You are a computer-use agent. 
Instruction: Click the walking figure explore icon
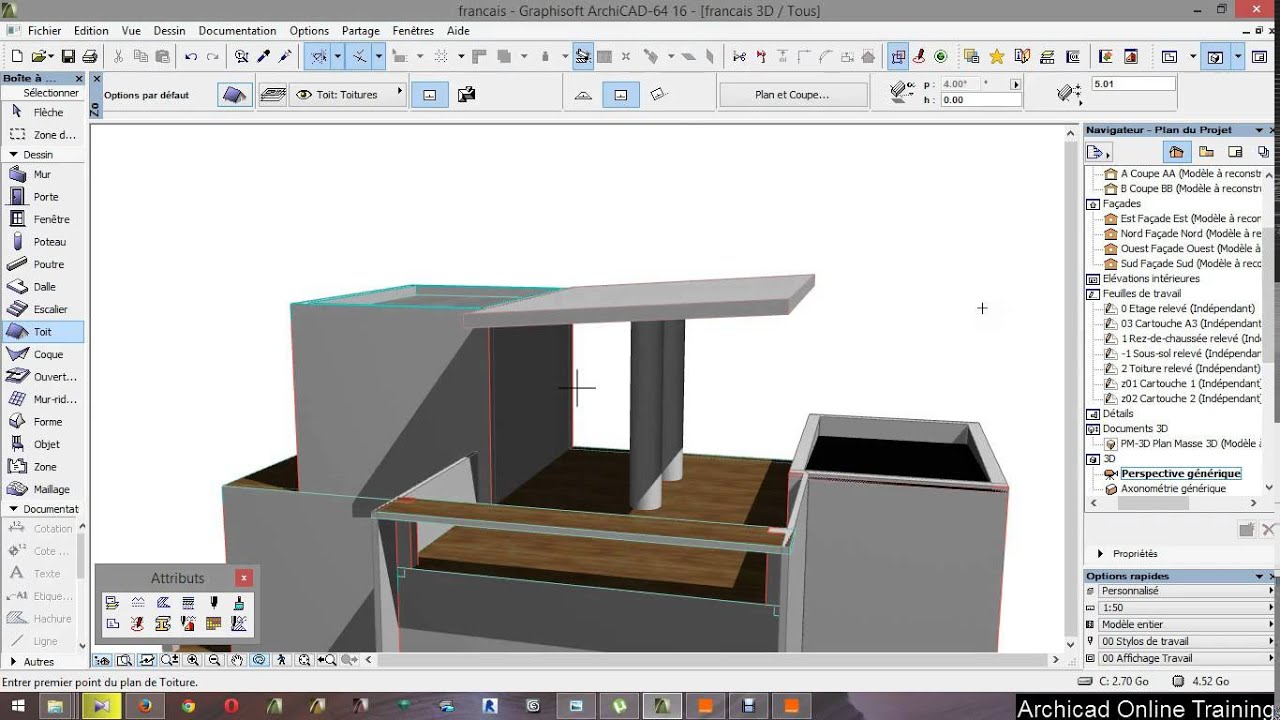pos(282,660)
